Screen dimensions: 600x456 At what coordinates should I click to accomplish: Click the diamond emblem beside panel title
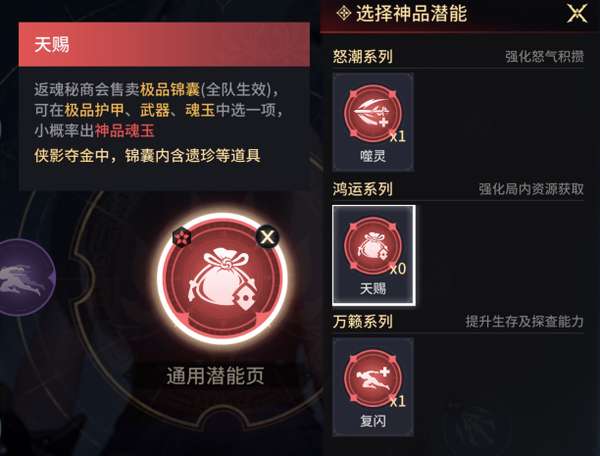344,14
